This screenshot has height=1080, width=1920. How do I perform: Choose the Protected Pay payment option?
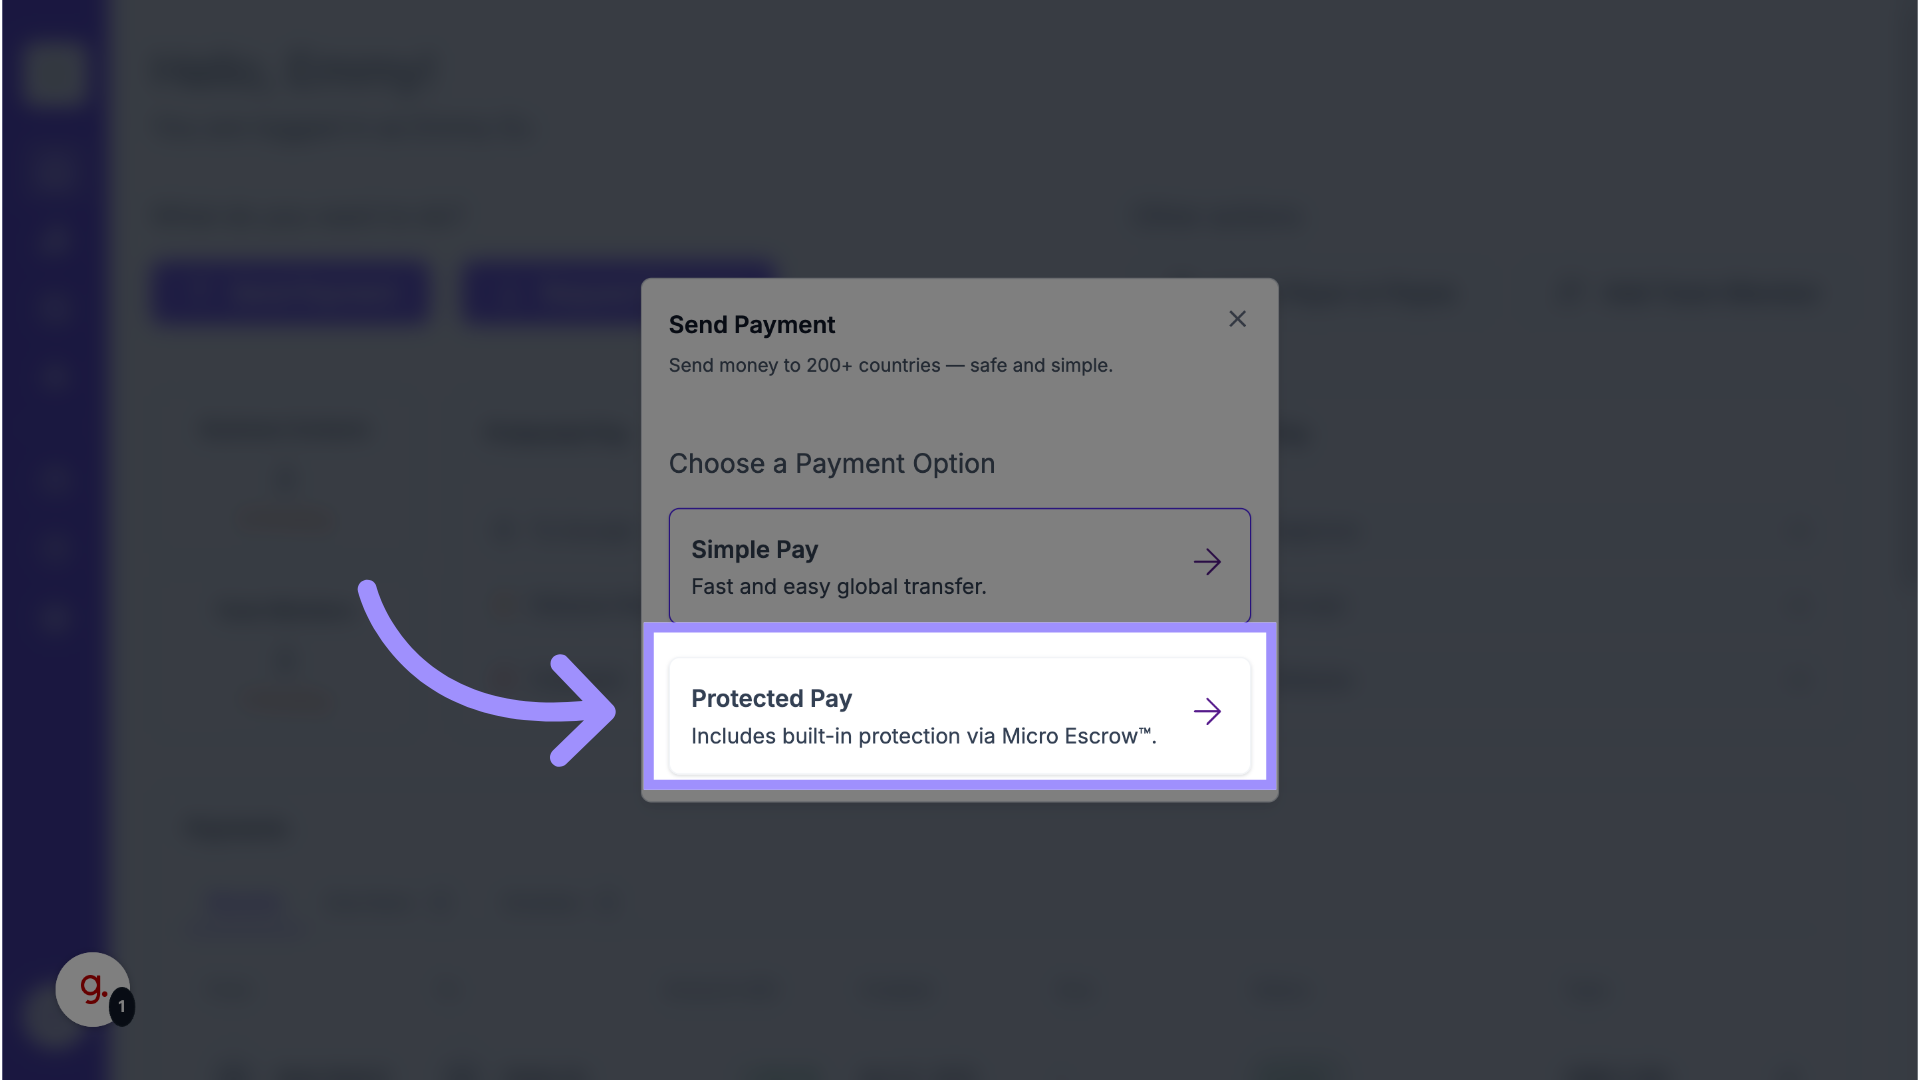(958, 716)
